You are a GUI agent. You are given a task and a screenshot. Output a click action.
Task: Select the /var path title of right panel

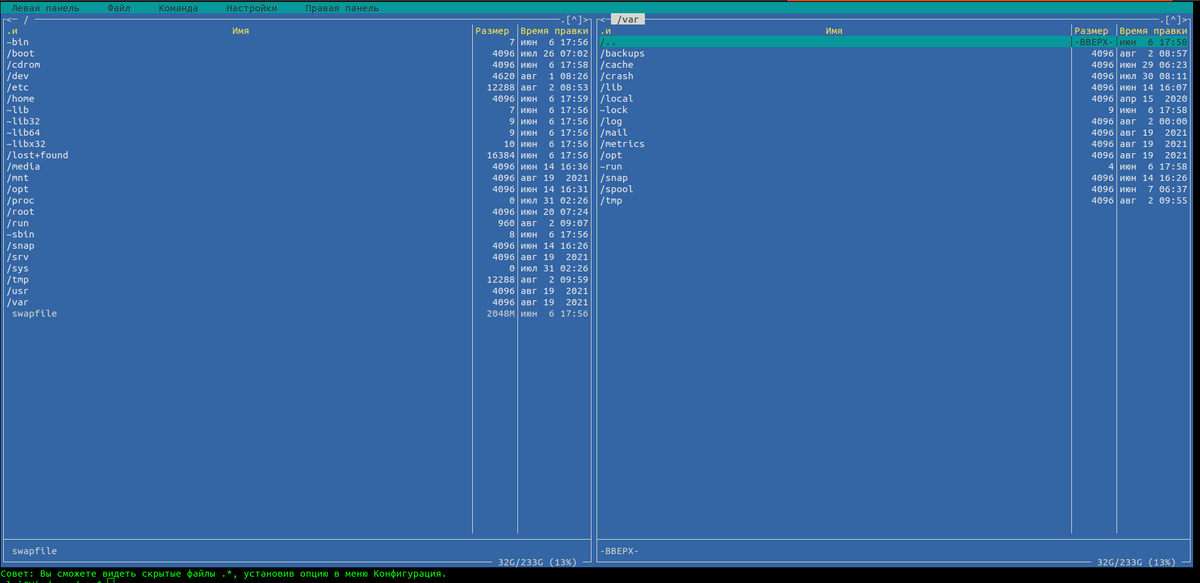coord(628,20)
